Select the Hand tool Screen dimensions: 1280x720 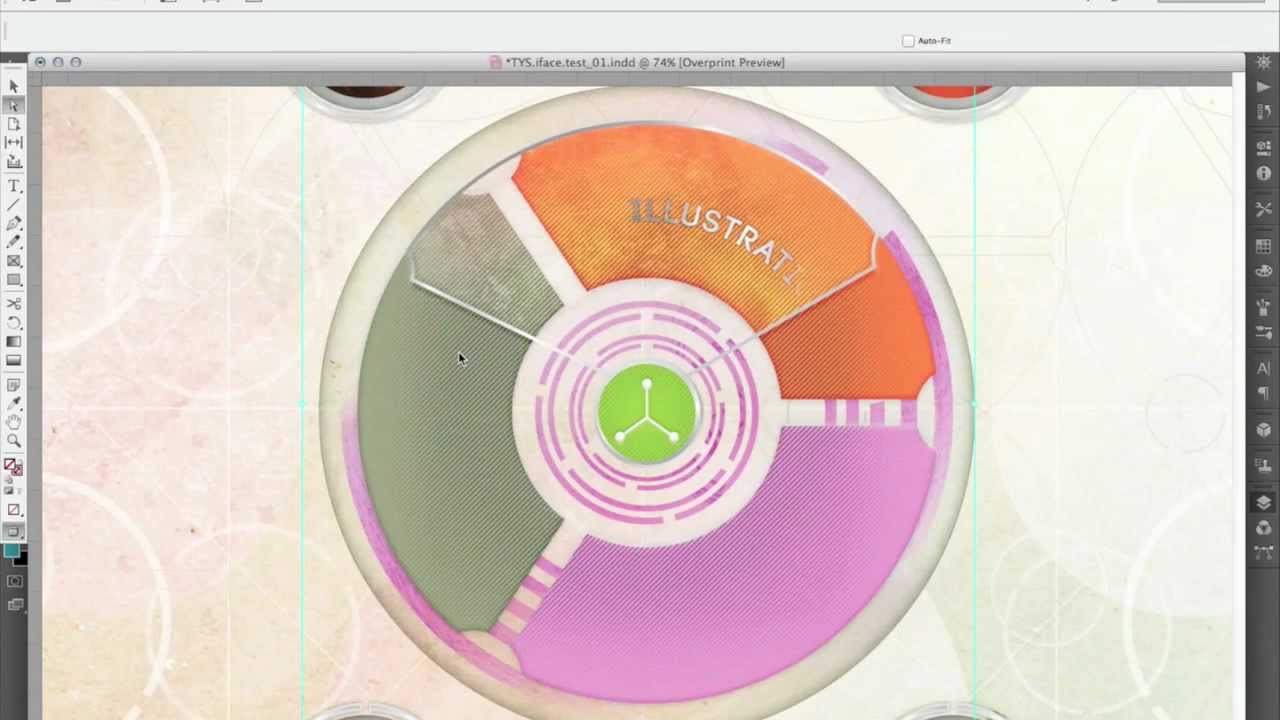(14, 422)
